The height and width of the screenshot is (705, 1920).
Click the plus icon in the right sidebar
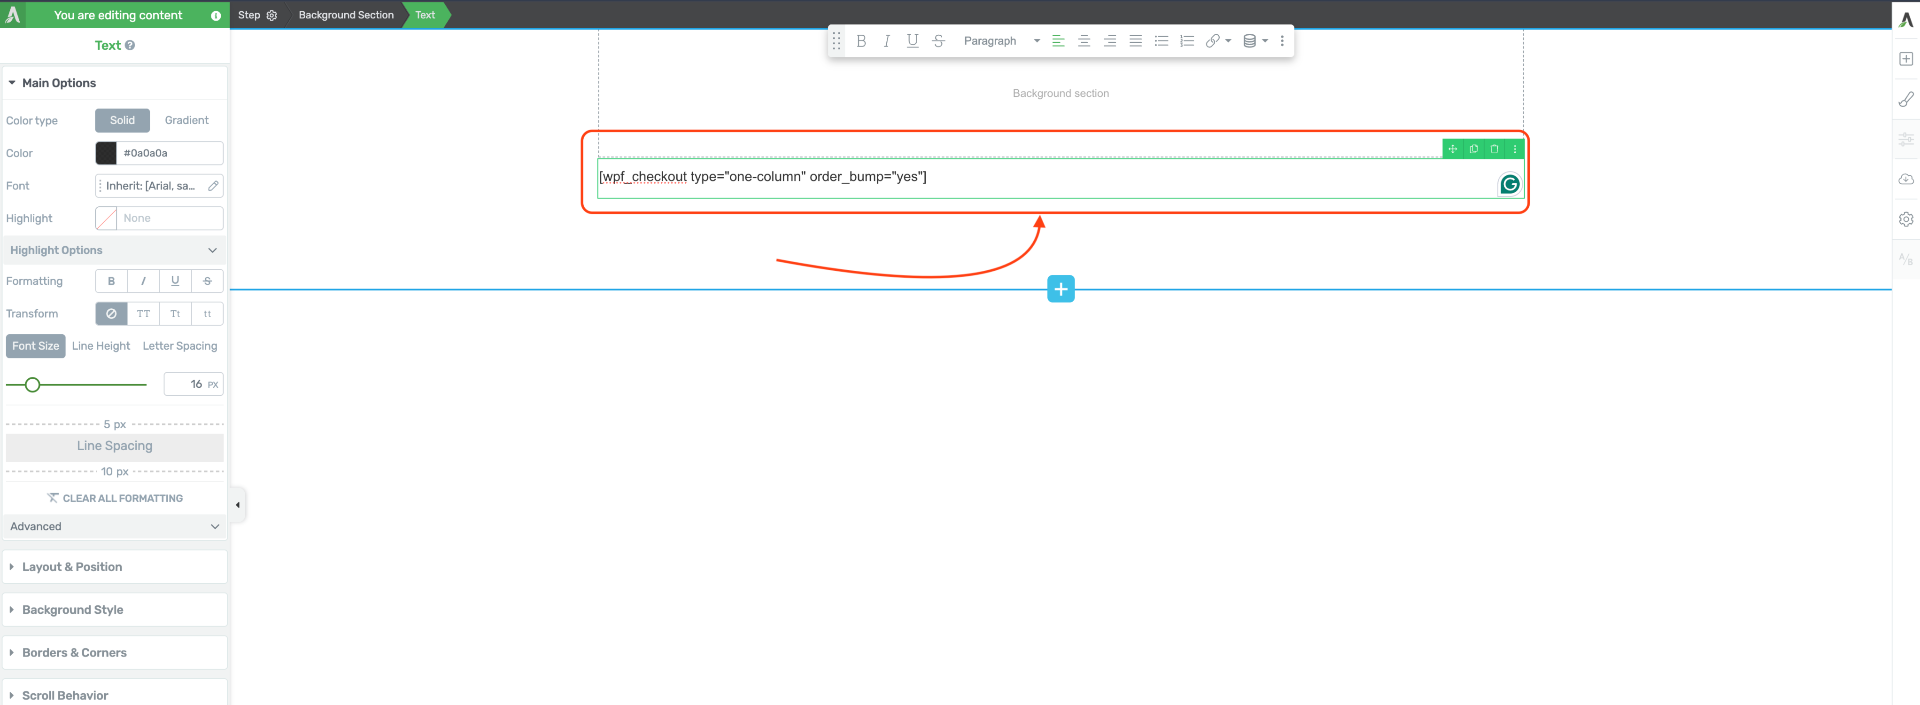[x=1906, y=59]
